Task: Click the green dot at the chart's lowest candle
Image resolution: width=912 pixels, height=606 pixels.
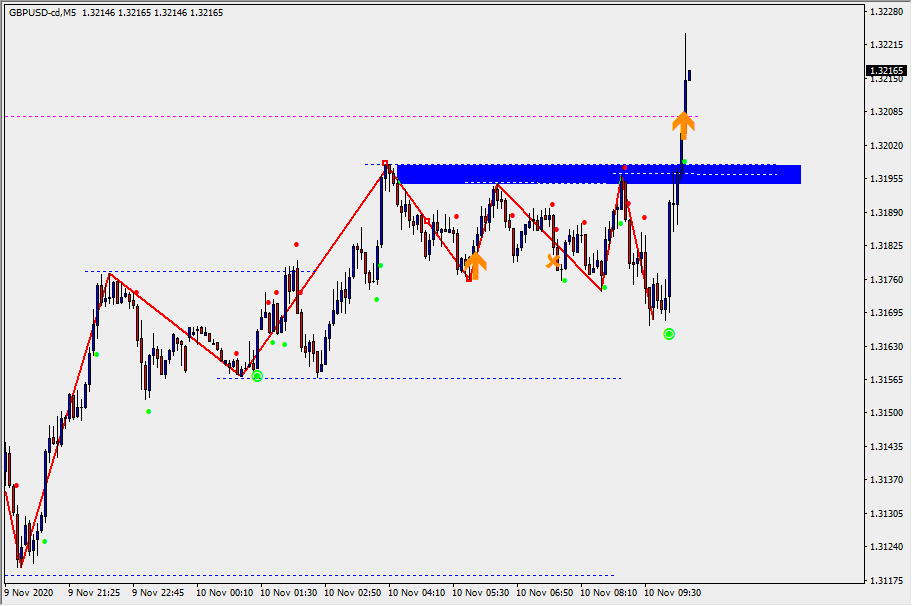Action: pos(44,541)
